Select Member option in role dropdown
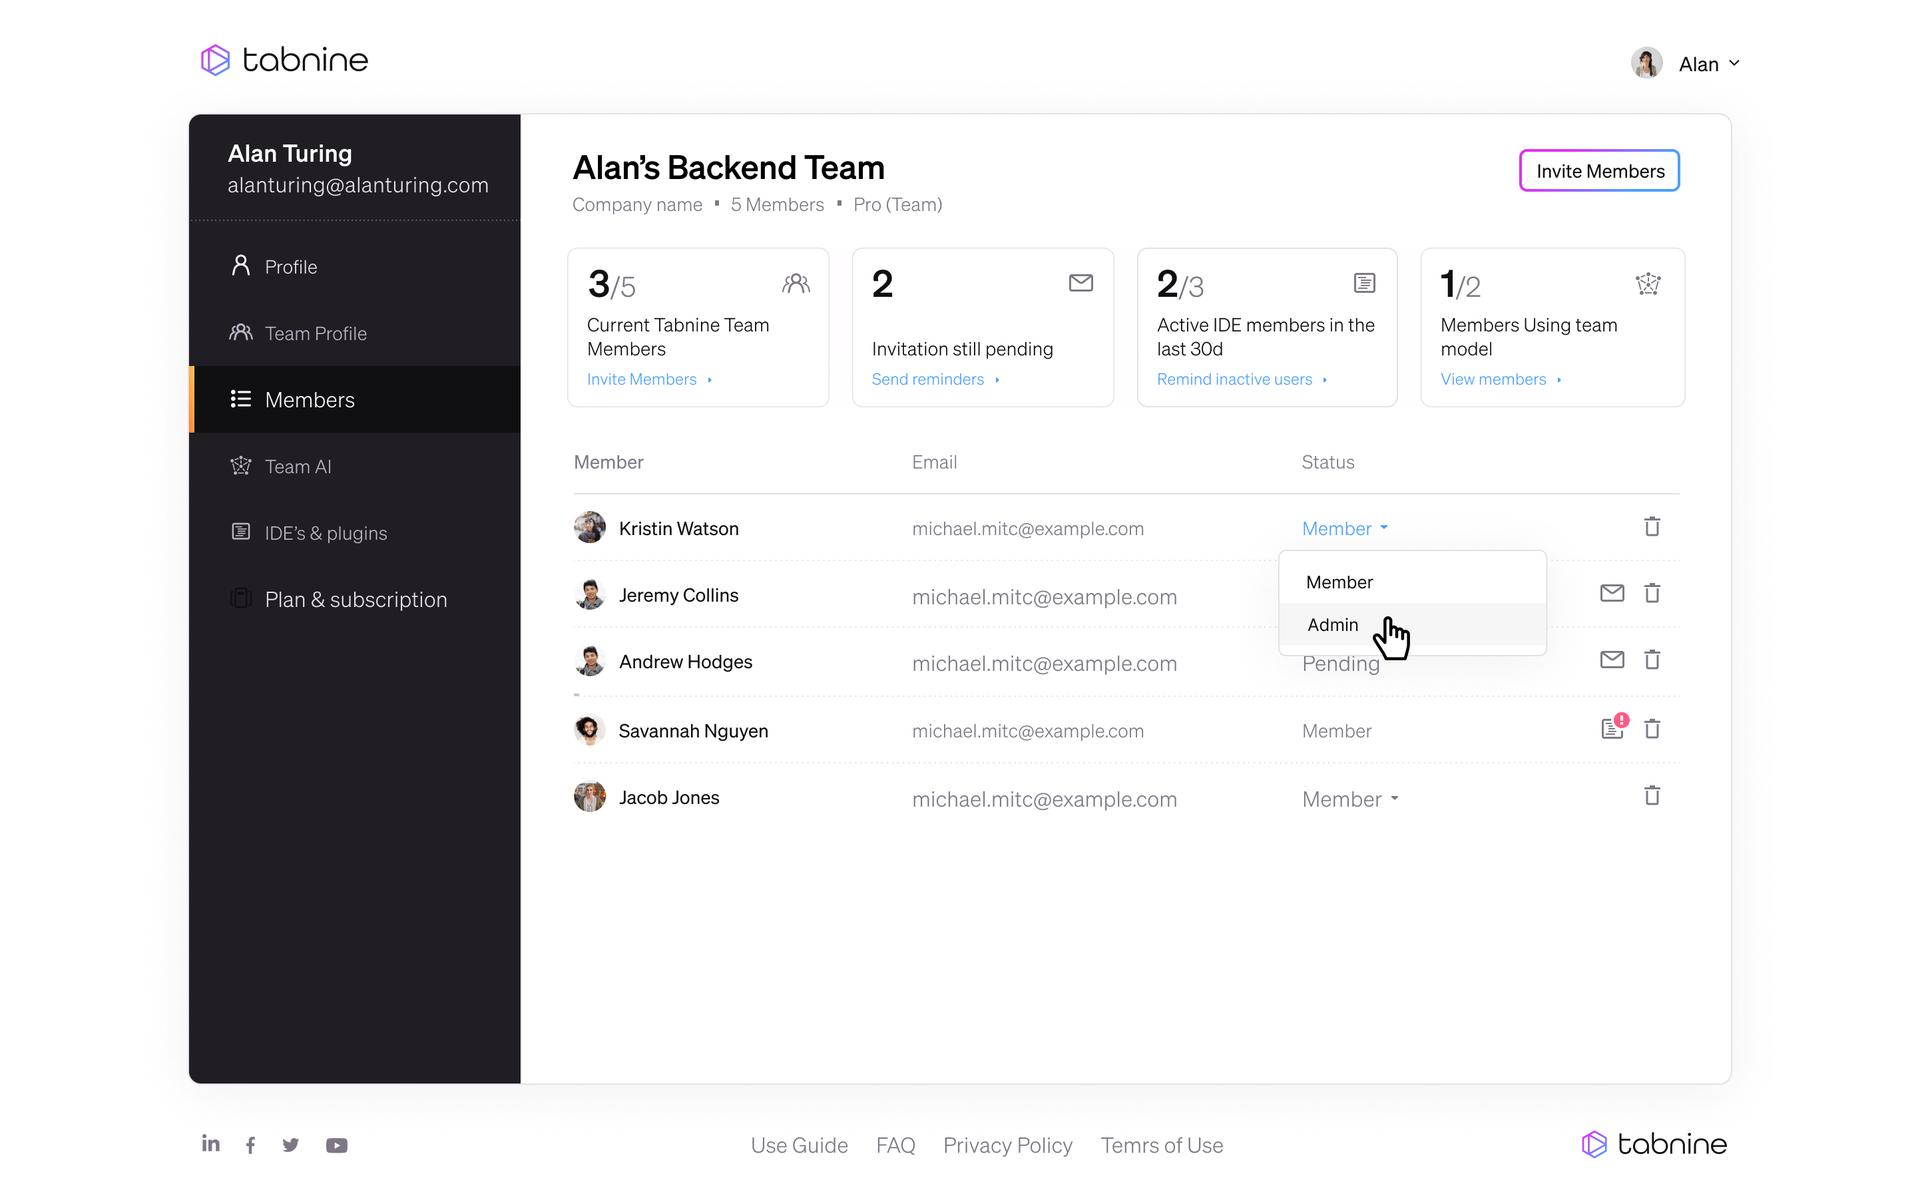Screen dimensions: 1920x1198 [1339, 582]
